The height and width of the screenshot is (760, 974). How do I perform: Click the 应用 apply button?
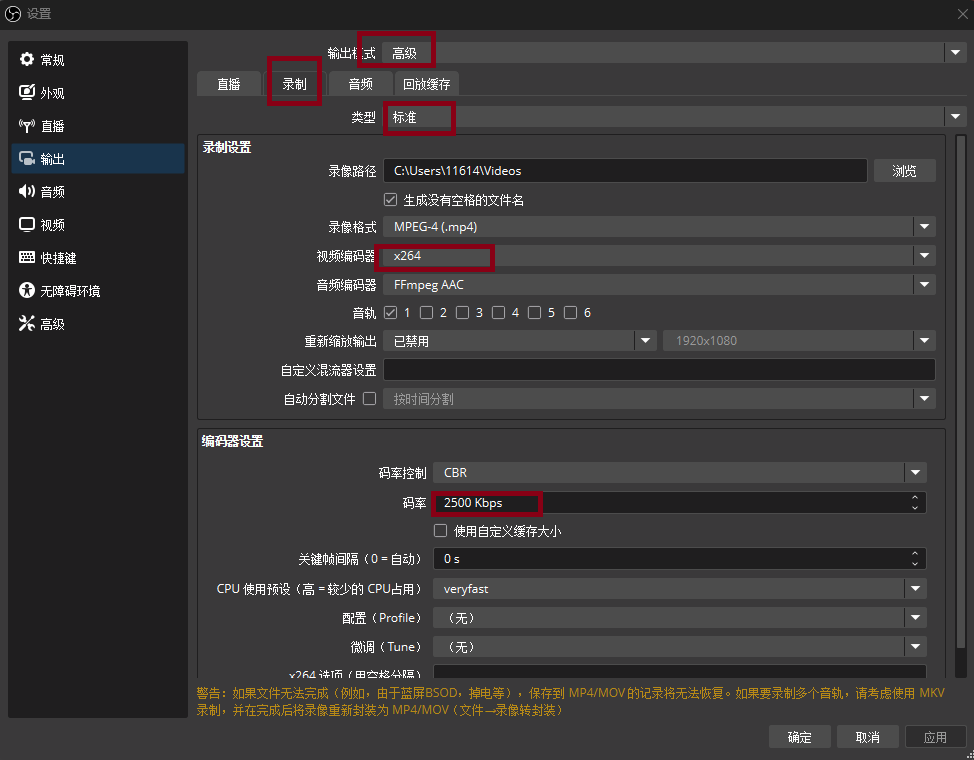[x=935, y=737]
